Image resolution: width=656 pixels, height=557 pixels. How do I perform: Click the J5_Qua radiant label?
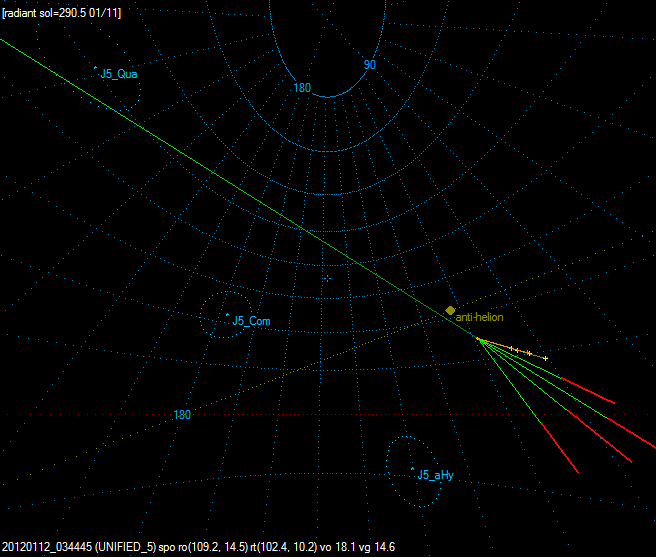pos(119,74)
